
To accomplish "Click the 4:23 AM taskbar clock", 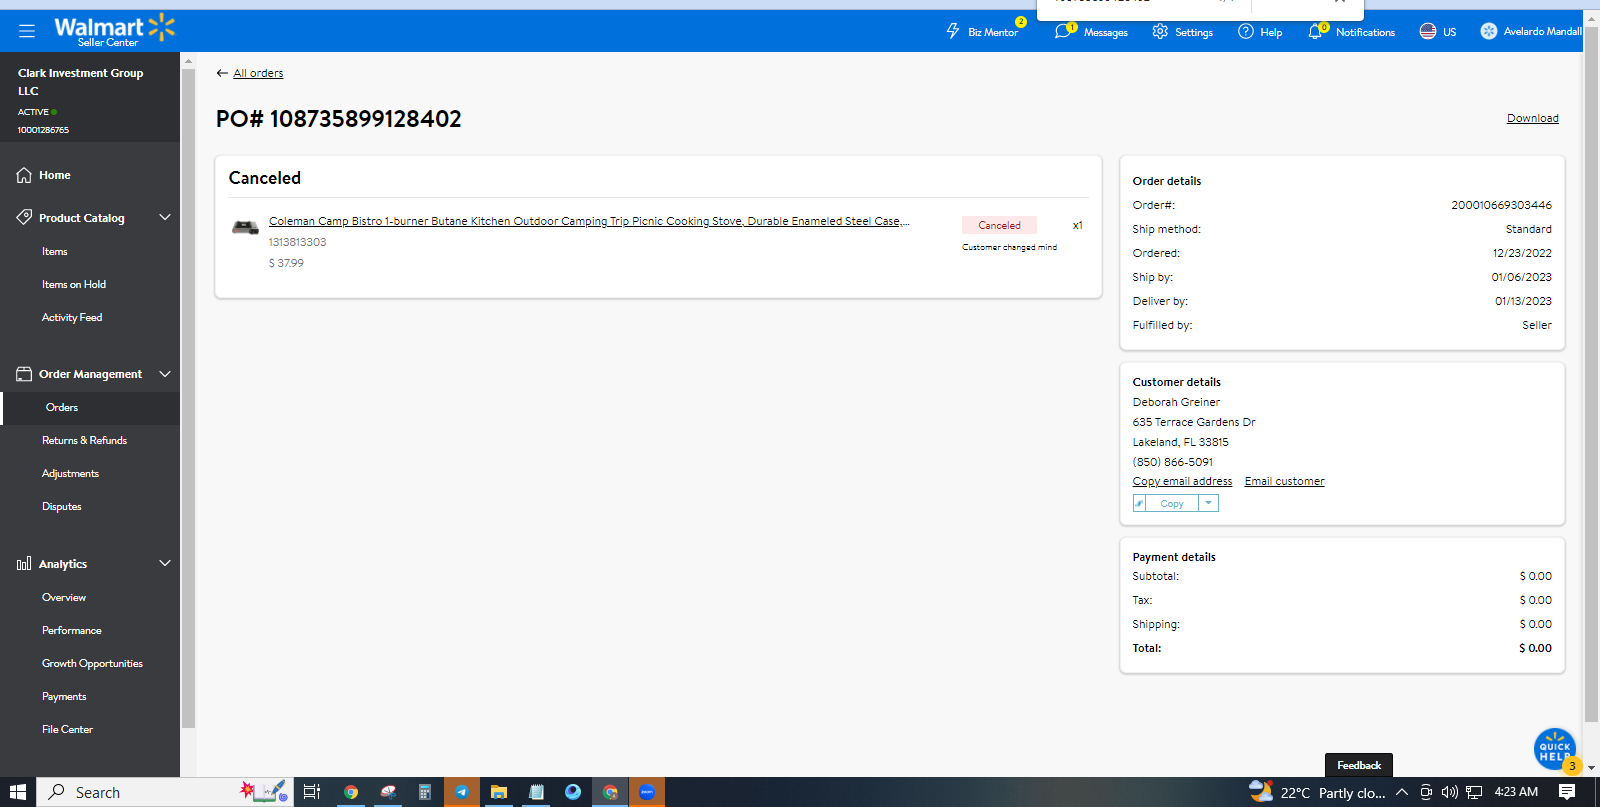I will pos(1516,792).
